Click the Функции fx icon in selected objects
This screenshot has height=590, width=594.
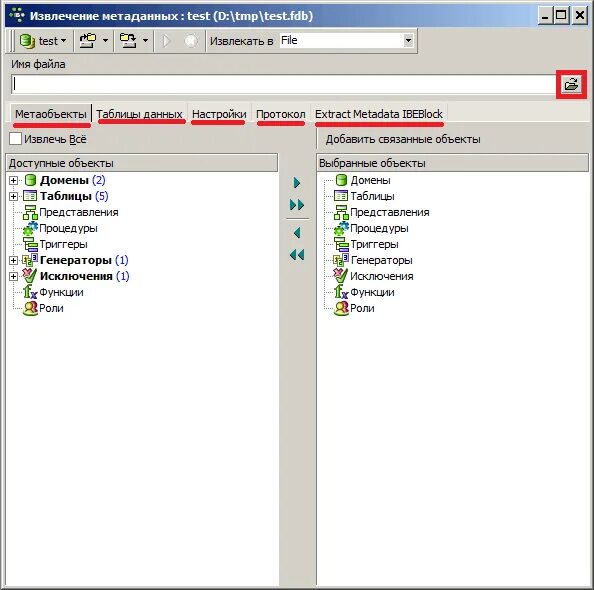point(341,292)
